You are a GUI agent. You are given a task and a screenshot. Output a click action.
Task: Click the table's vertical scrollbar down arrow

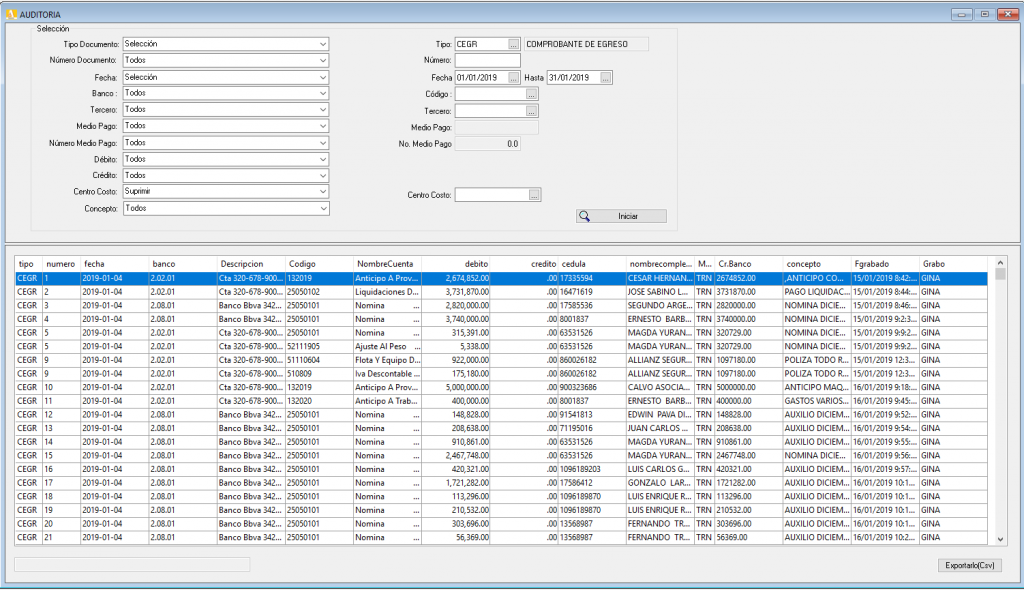[x=1000, y=540]
